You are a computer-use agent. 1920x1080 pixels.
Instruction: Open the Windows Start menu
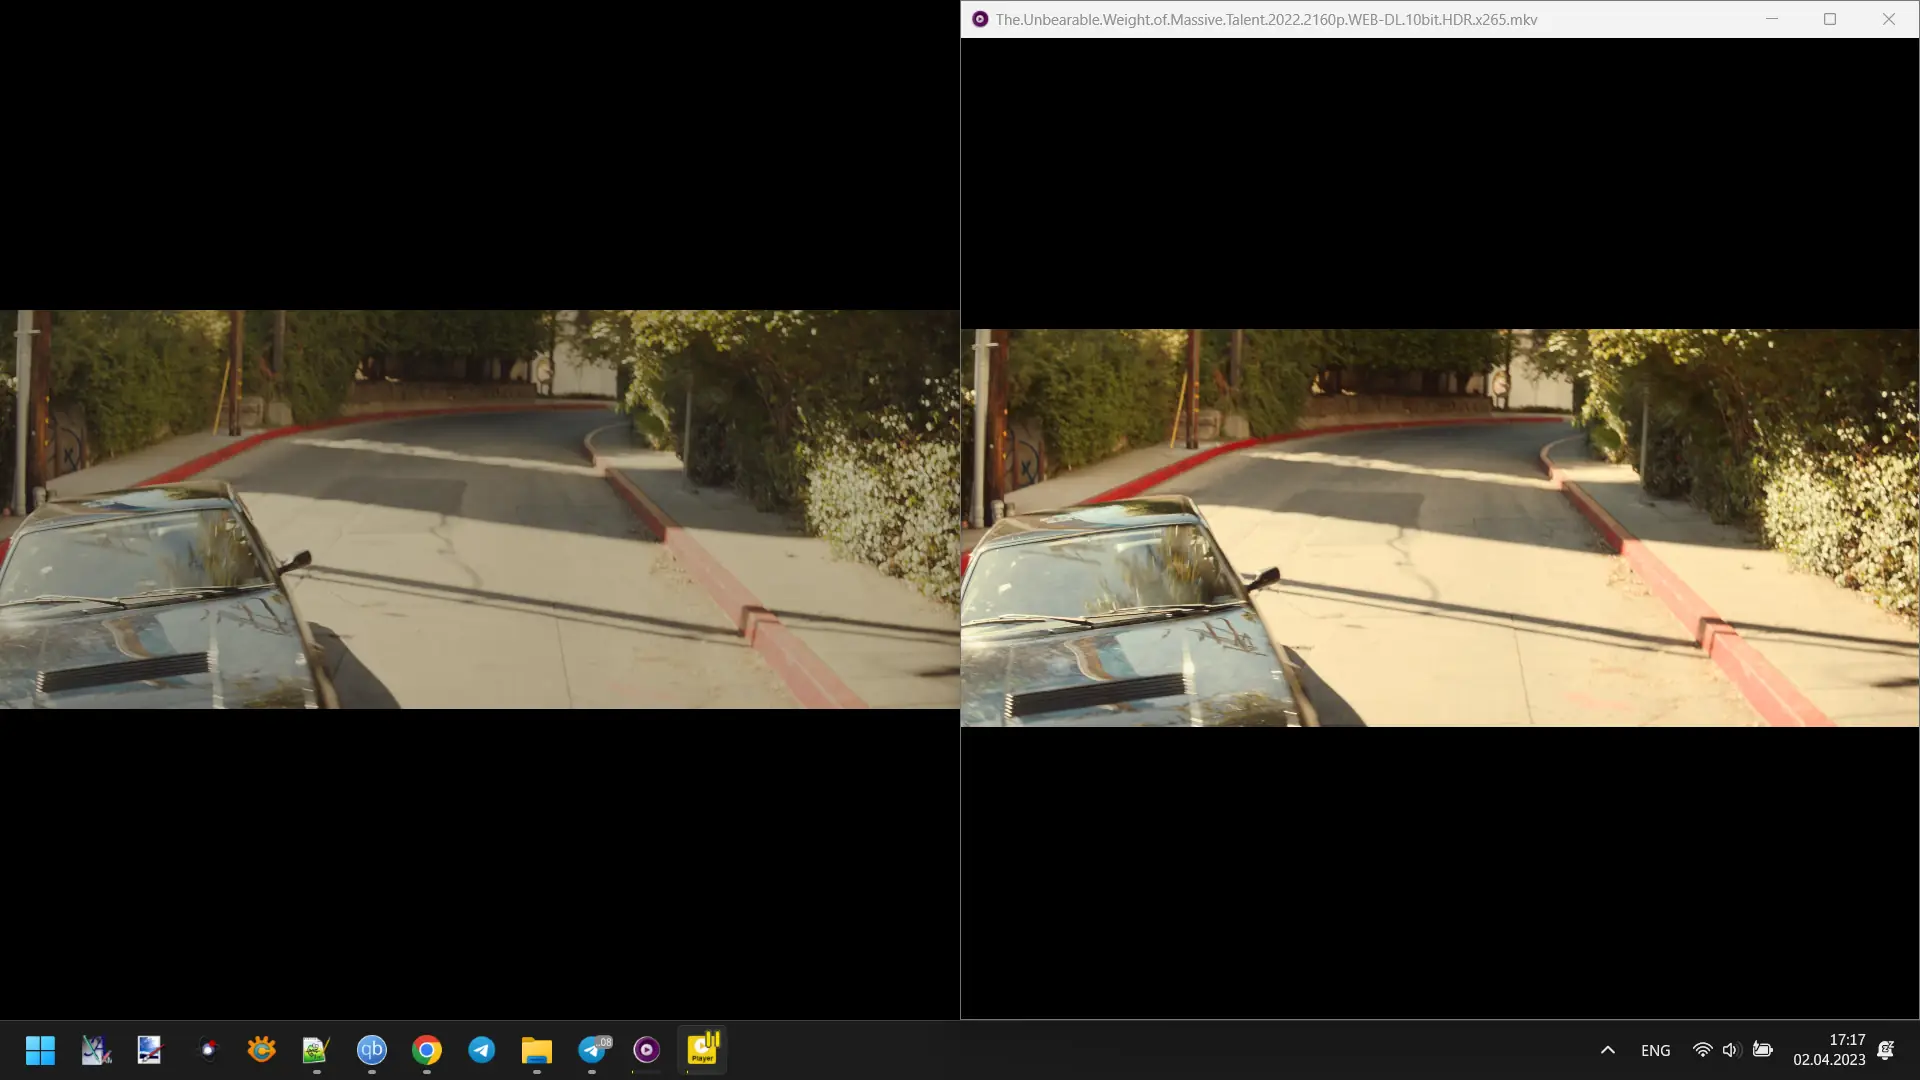pos(40,1050)
